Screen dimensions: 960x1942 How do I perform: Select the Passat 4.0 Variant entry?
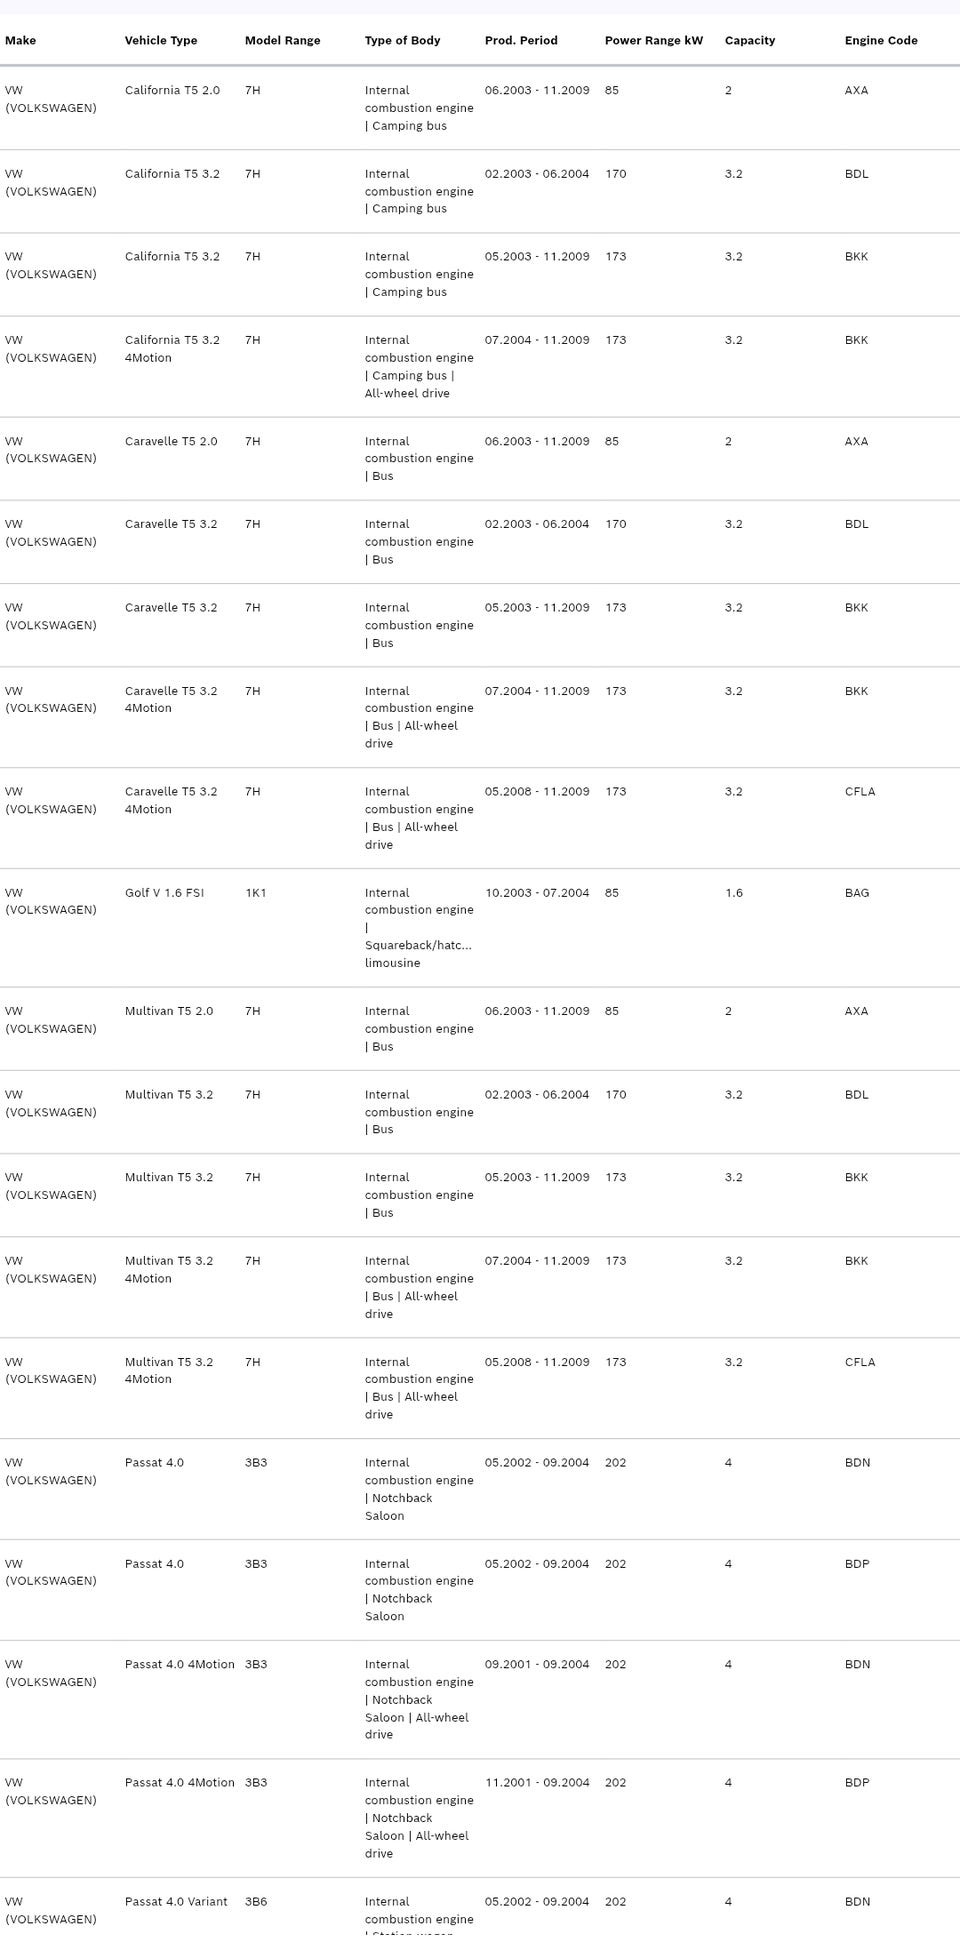[x=176, y=1902]
